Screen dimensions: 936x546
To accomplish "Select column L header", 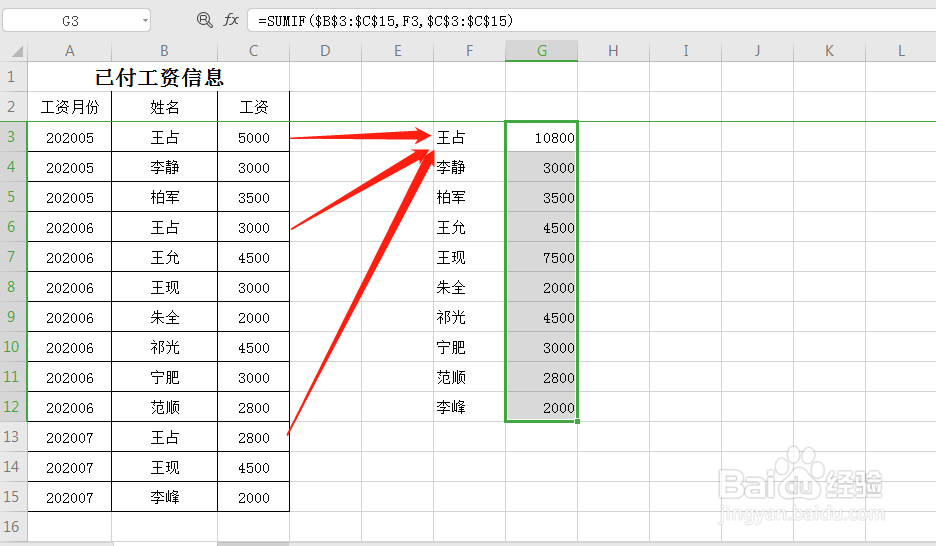I will (901, 51).
